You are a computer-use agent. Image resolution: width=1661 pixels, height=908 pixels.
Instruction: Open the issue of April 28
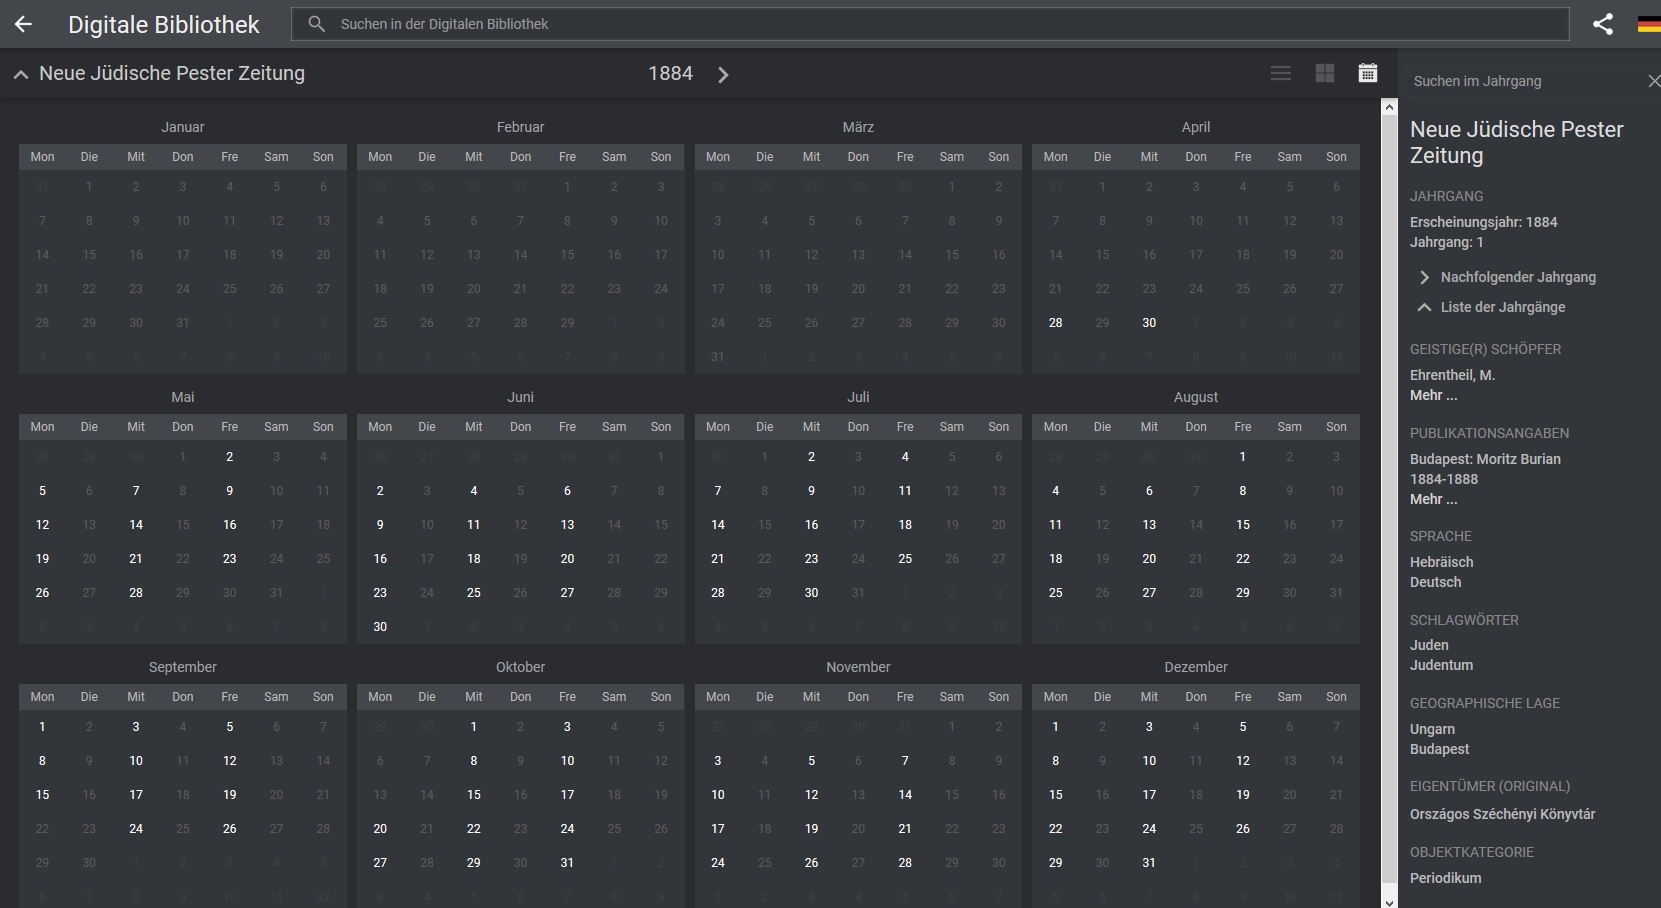(x=1055, y=323)
